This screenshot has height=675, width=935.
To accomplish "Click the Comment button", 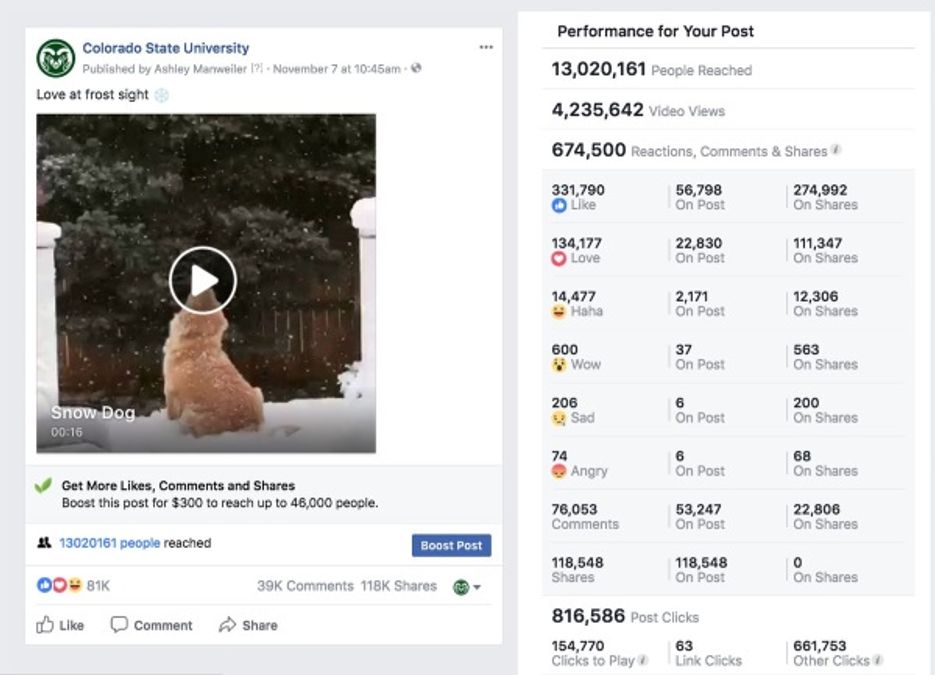I will [x=151, y=625].
